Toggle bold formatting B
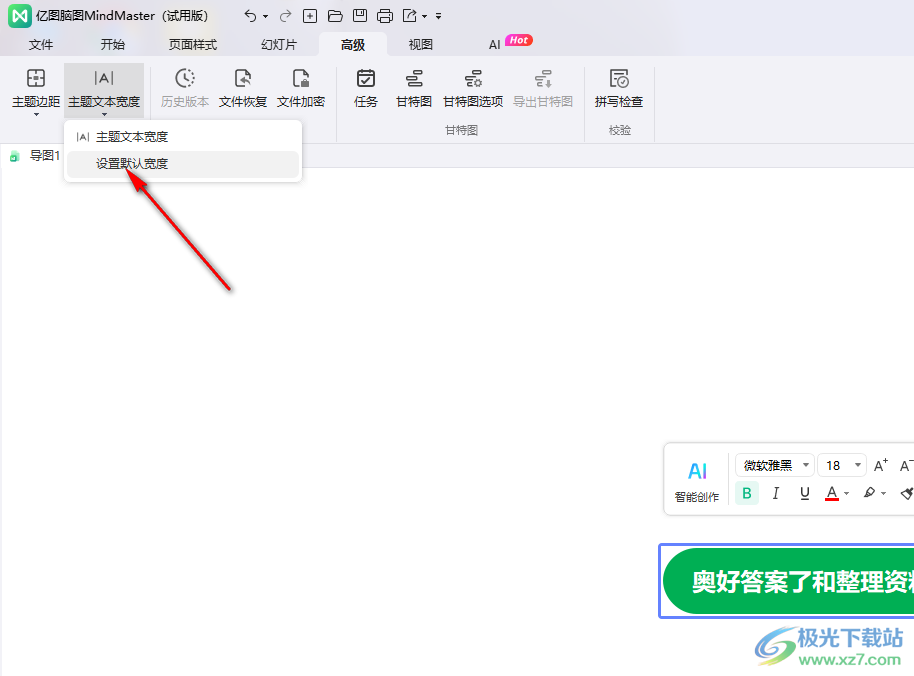The image size is (914, 676). point(747,494)
